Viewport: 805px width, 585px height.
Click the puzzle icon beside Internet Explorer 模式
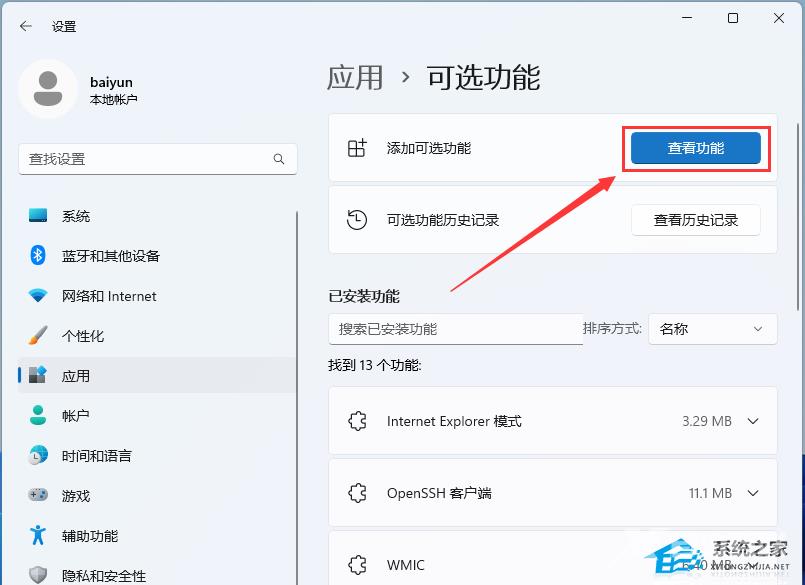point(357,421)
